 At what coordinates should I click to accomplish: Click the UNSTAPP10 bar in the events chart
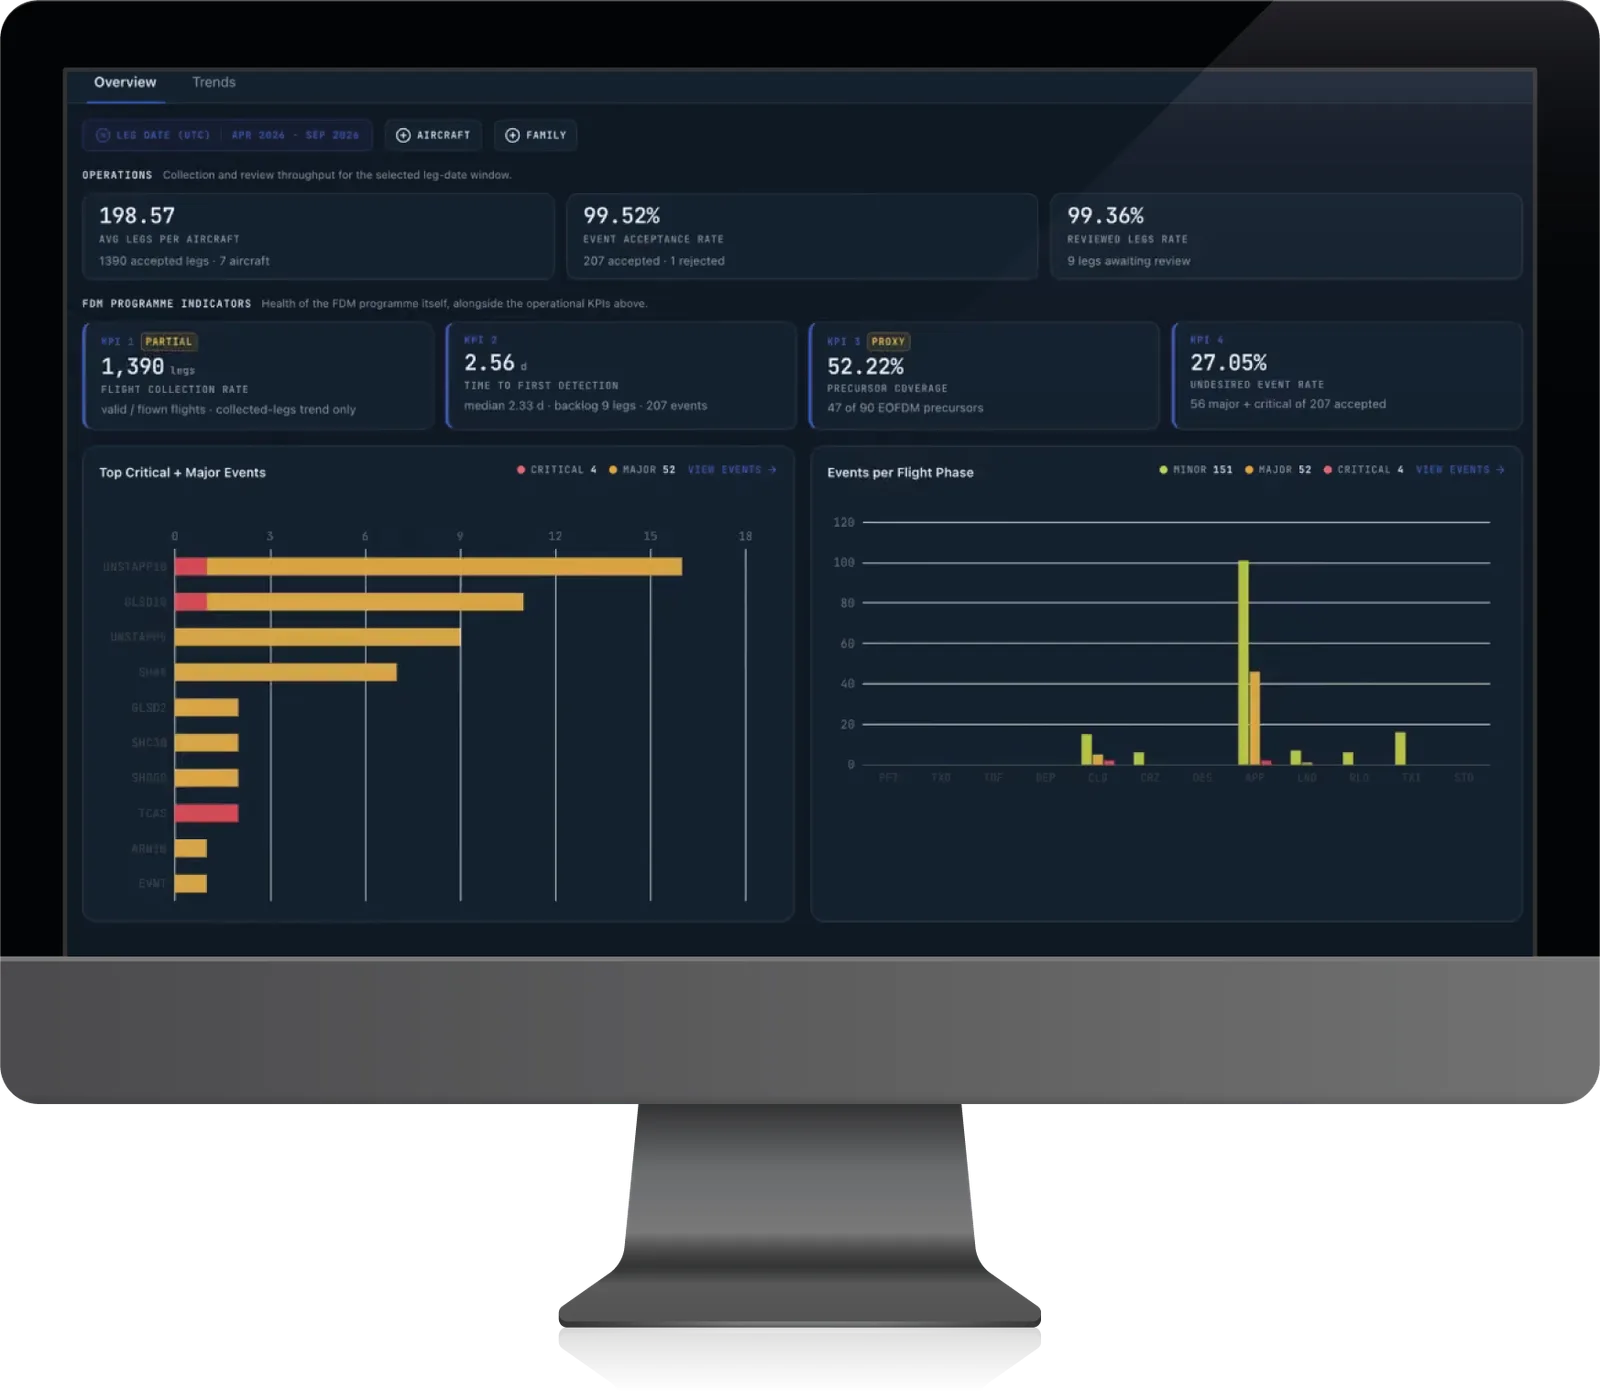point(428,567)
